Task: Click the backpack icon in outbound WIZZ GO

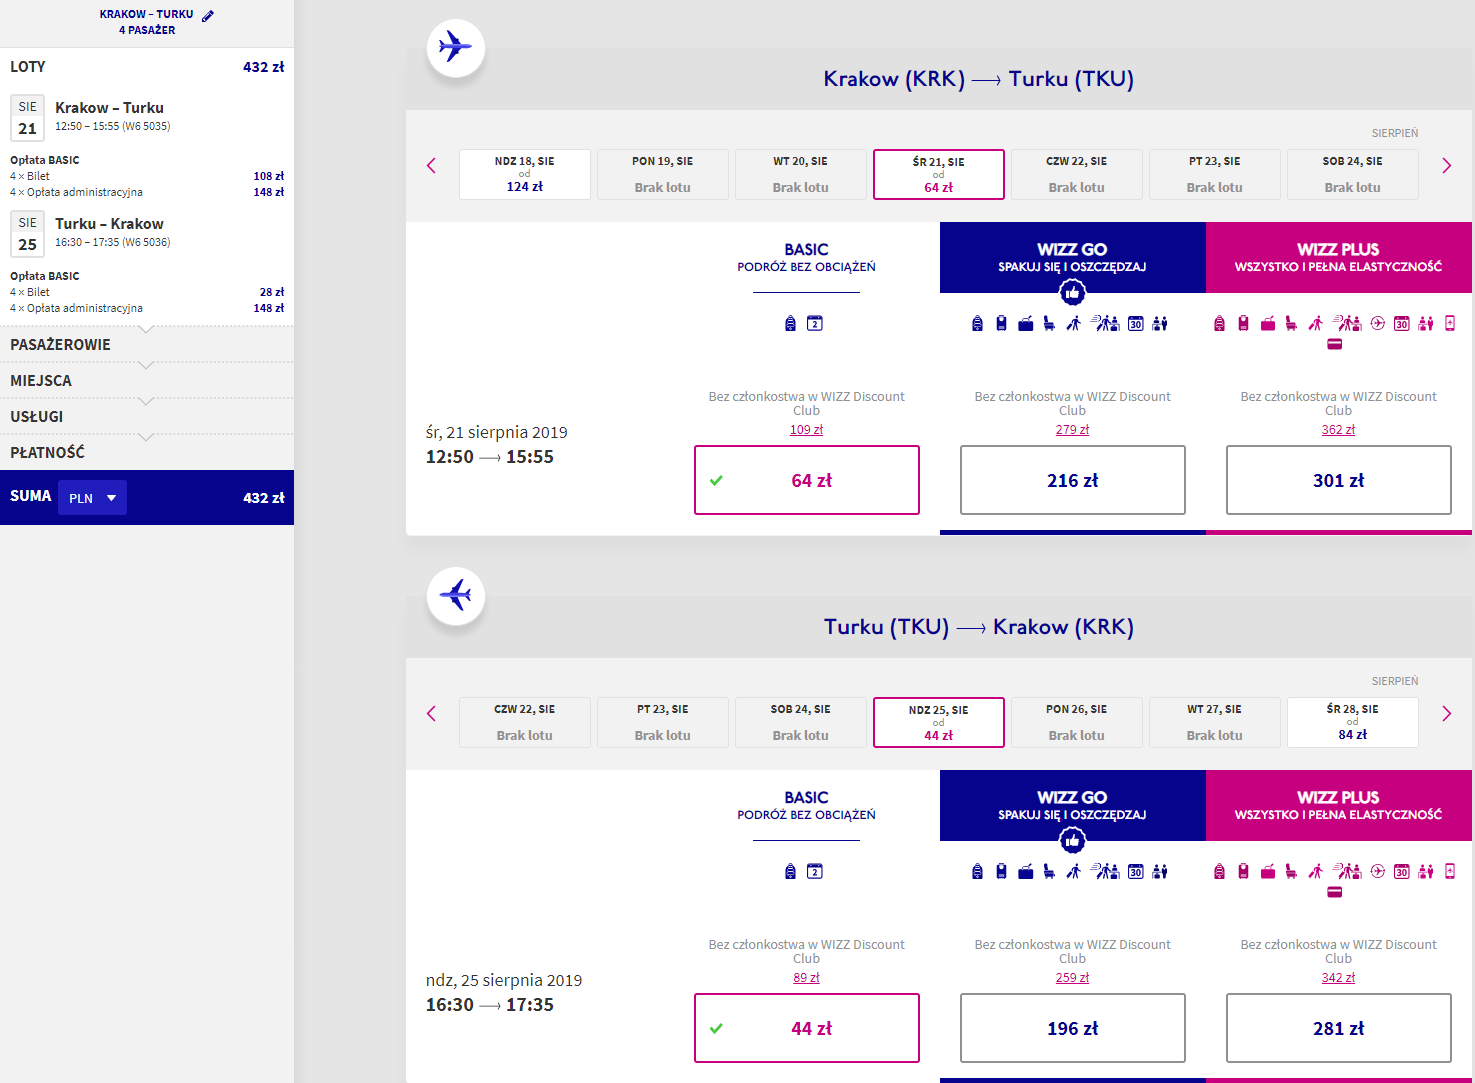Action: (x=977, y=323)
